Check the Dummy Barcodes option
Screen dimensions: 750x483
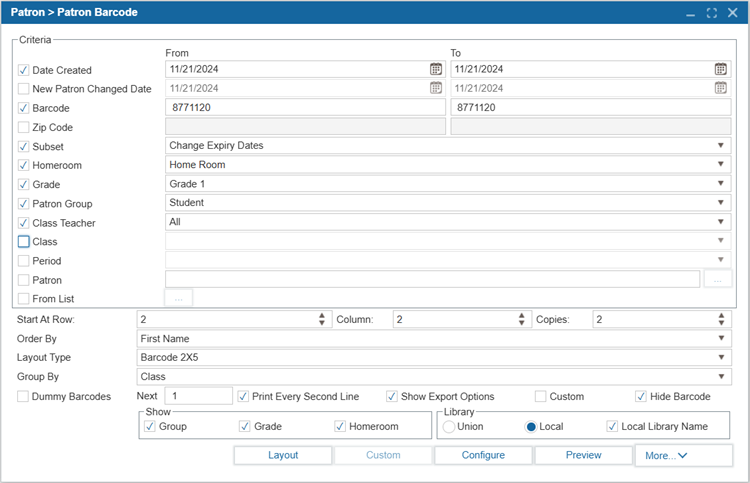(22, 396)
